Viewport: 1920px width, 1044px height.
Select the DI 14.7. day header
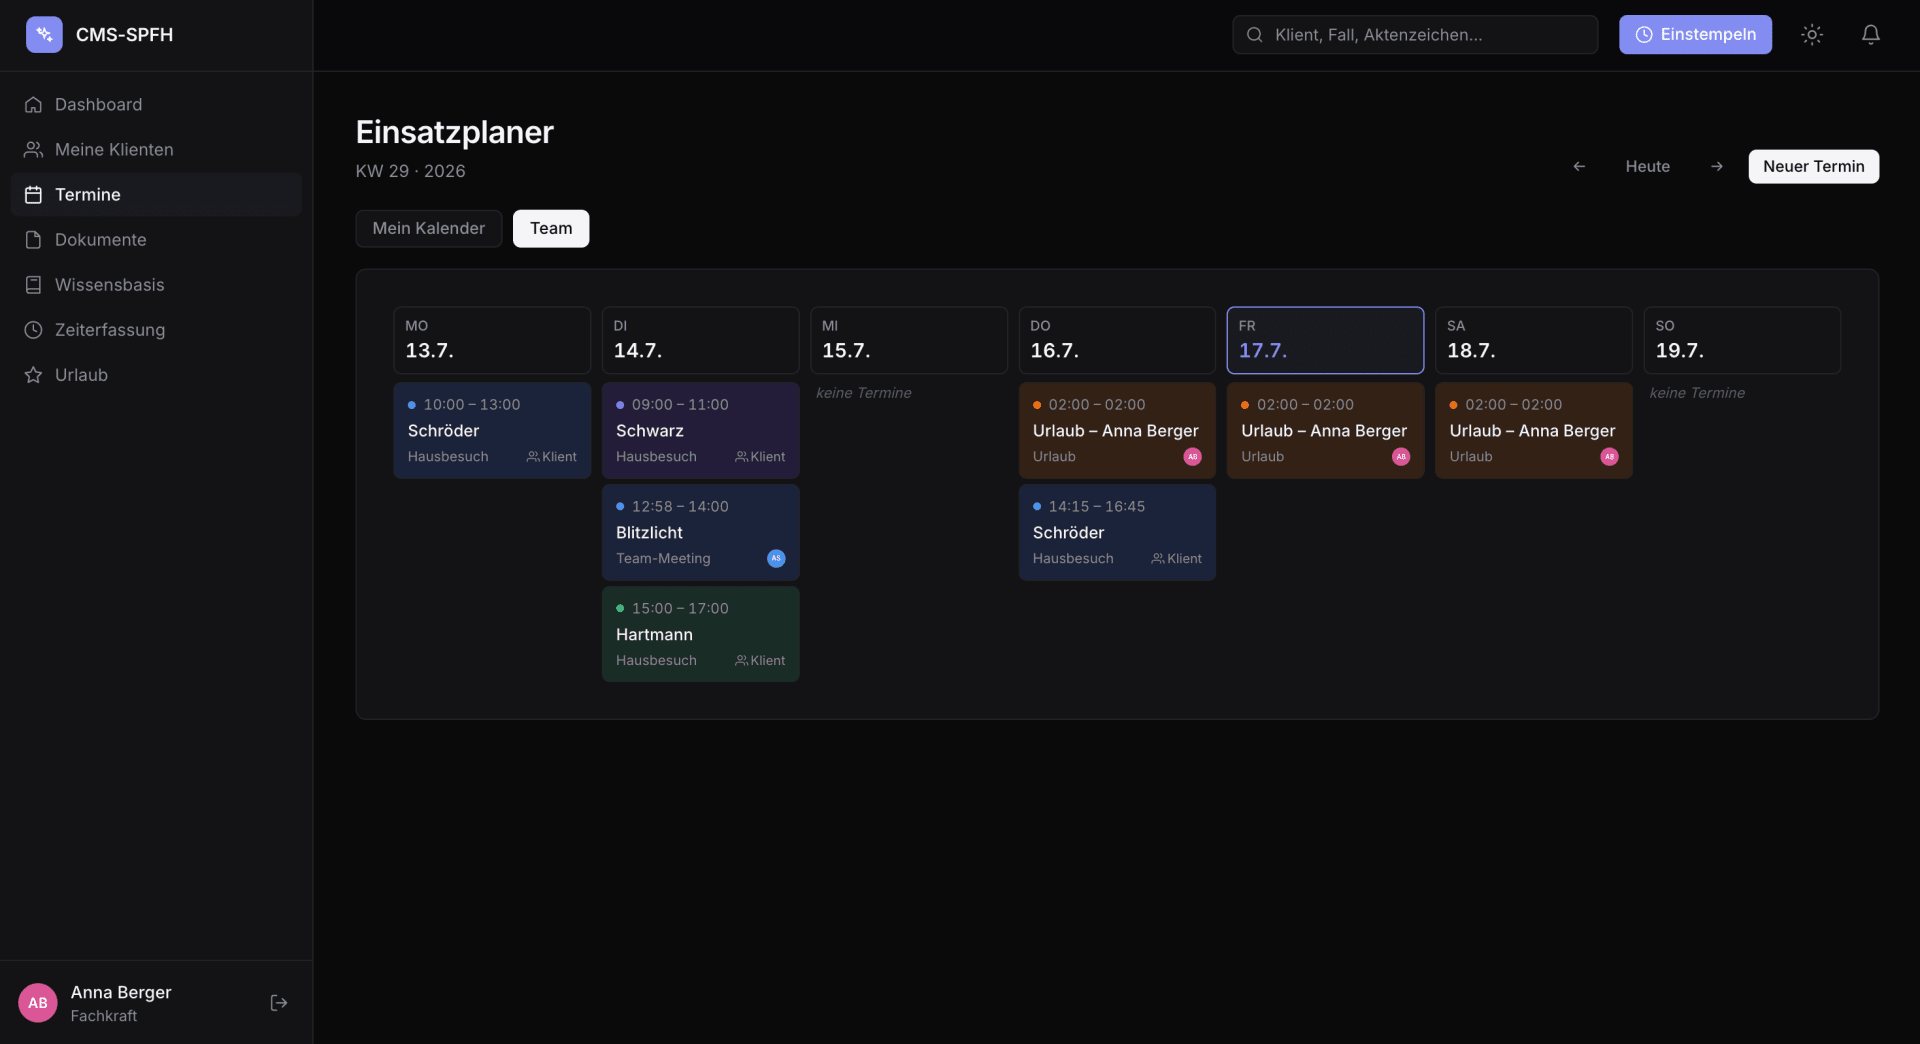pos(700,340)
